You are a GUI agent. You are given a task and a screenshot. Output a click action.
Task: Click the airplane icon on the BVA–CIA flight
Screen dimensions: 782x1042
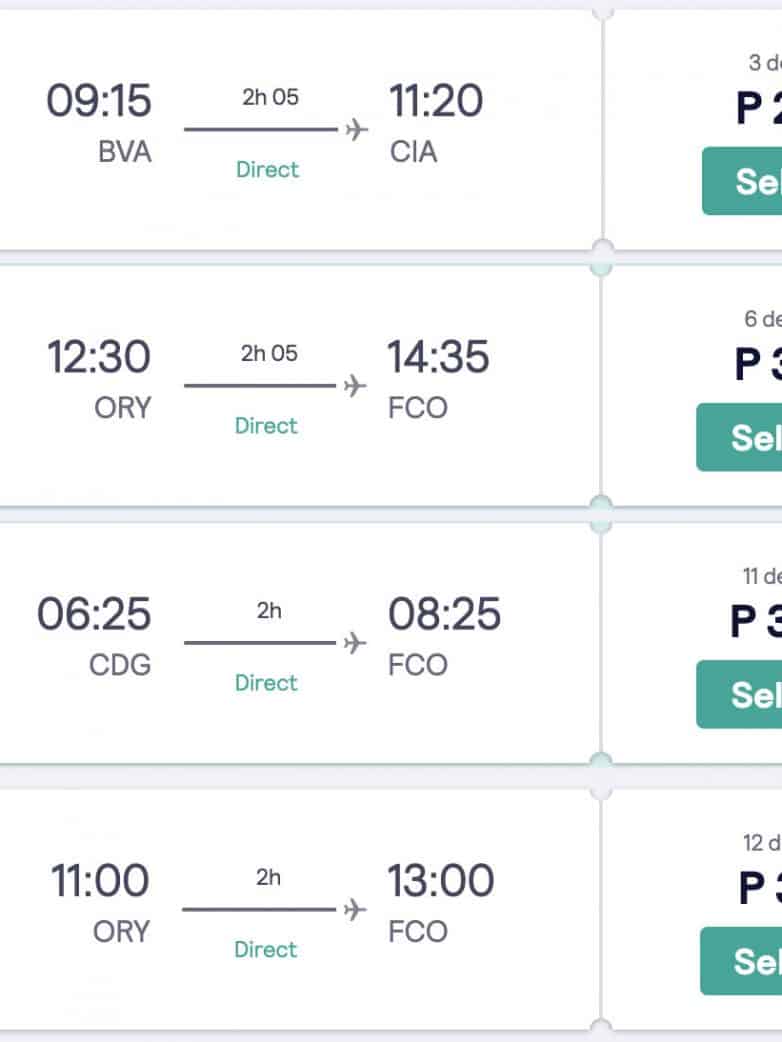pyautogui.click(x=357, y=130)
